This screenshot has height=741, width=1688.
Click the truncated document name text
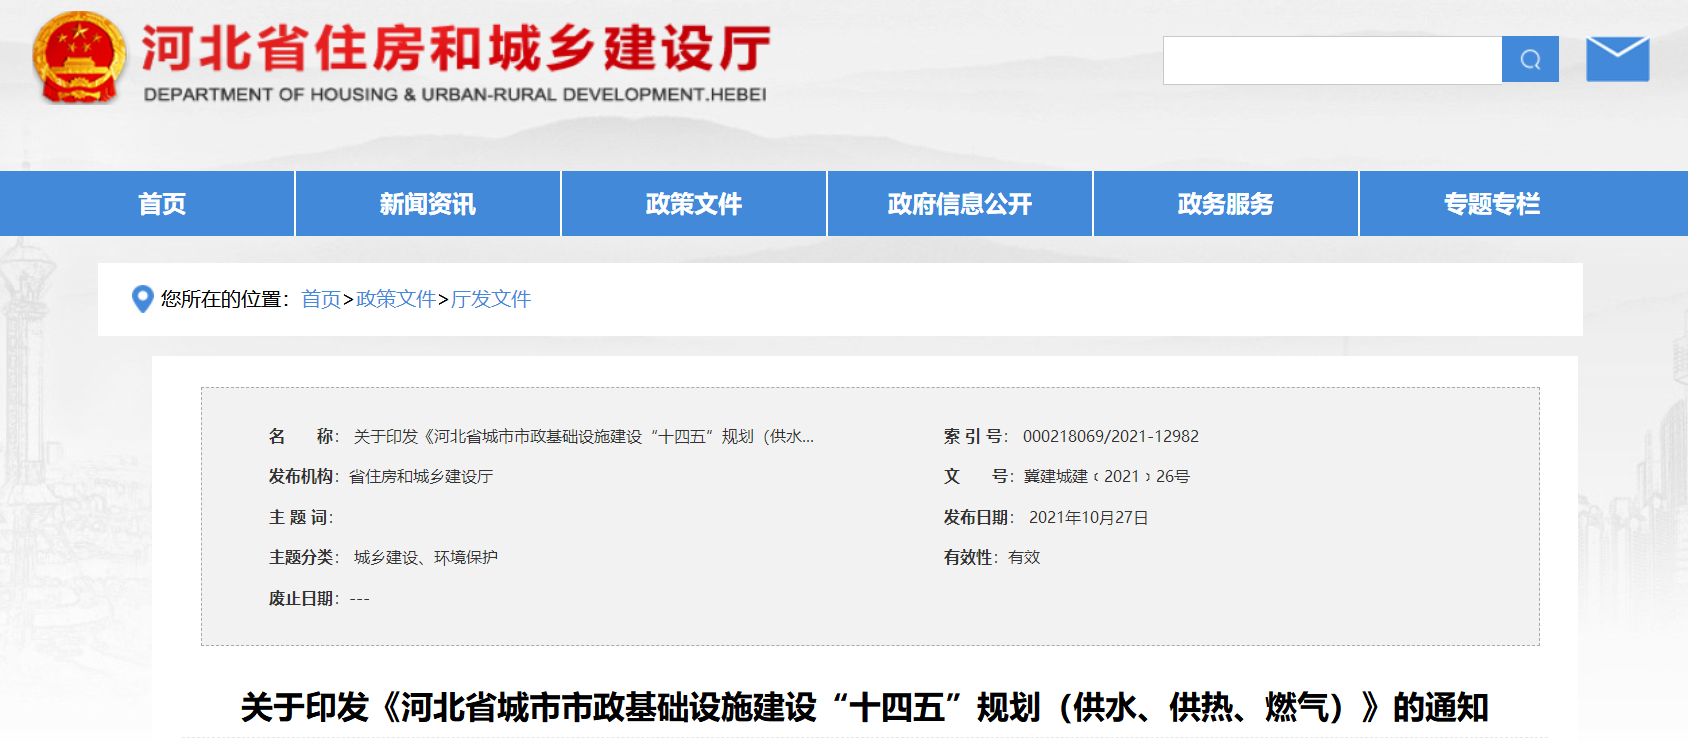pos(583,437)
